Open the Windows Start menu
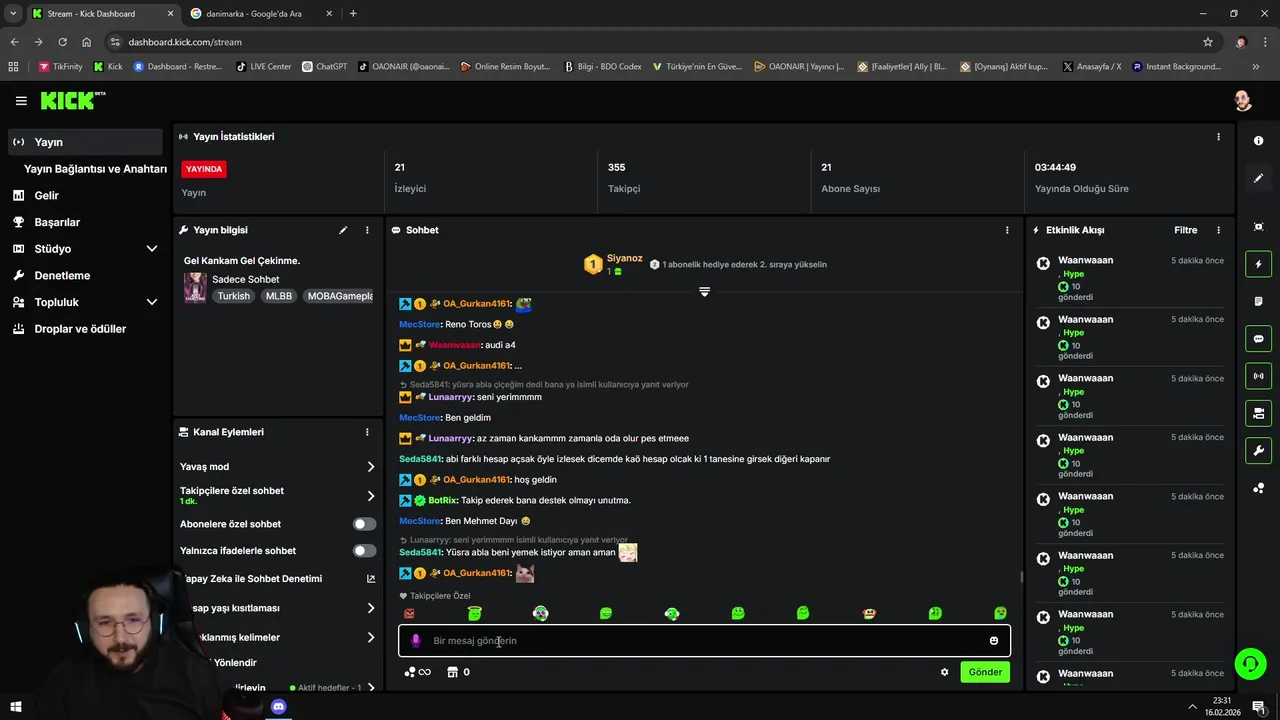Screen dimensions: 1280x720 [15, 707]
